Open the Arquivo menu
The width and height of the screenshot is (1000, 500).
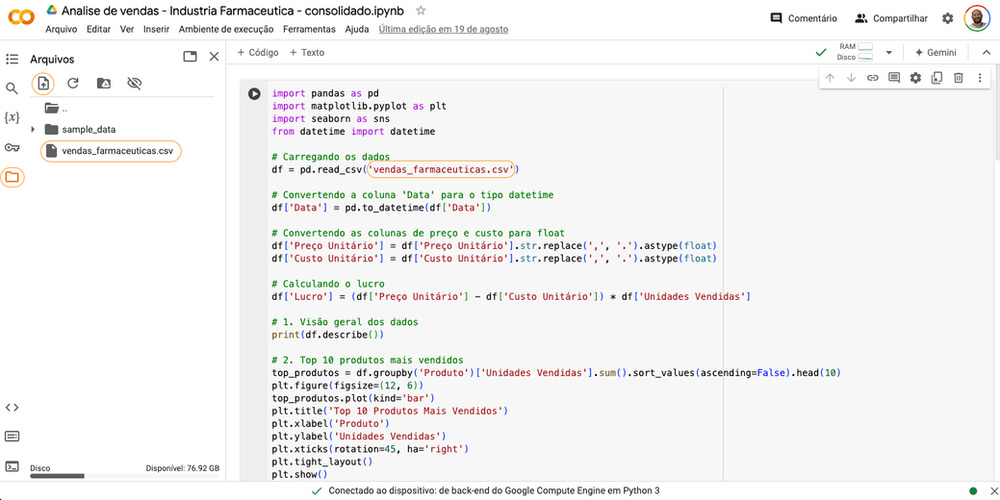coord(61,29)
